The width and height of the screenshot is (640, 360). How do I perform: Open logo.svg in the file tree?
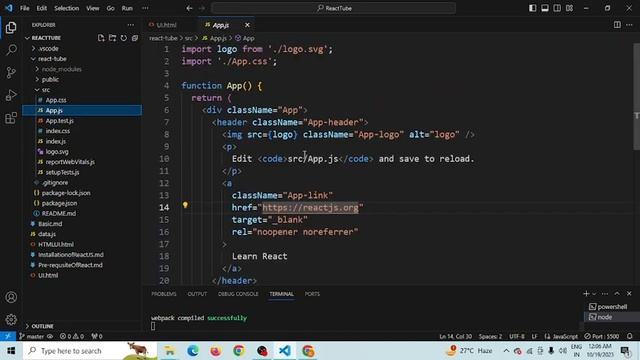tap(57, 152)
